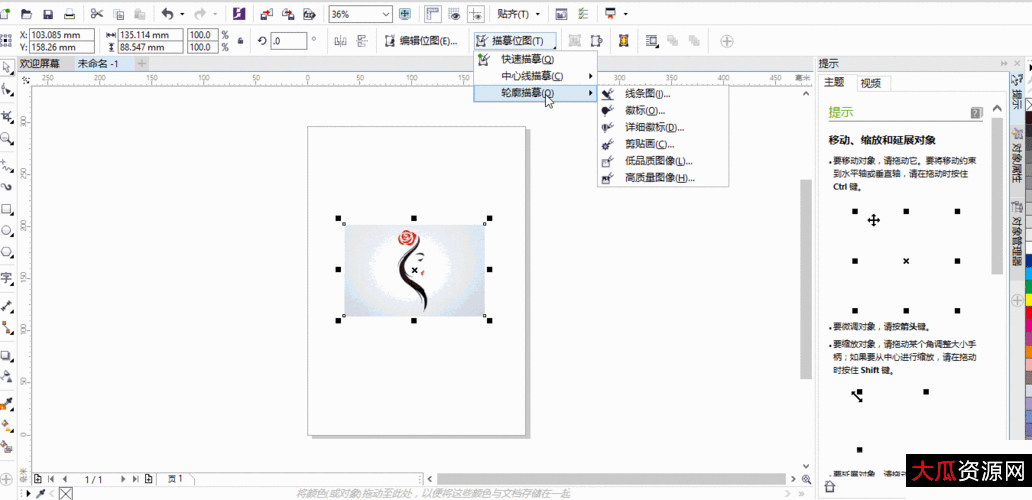Choose 快速描摹 from the trace menu

coord(527,59)
